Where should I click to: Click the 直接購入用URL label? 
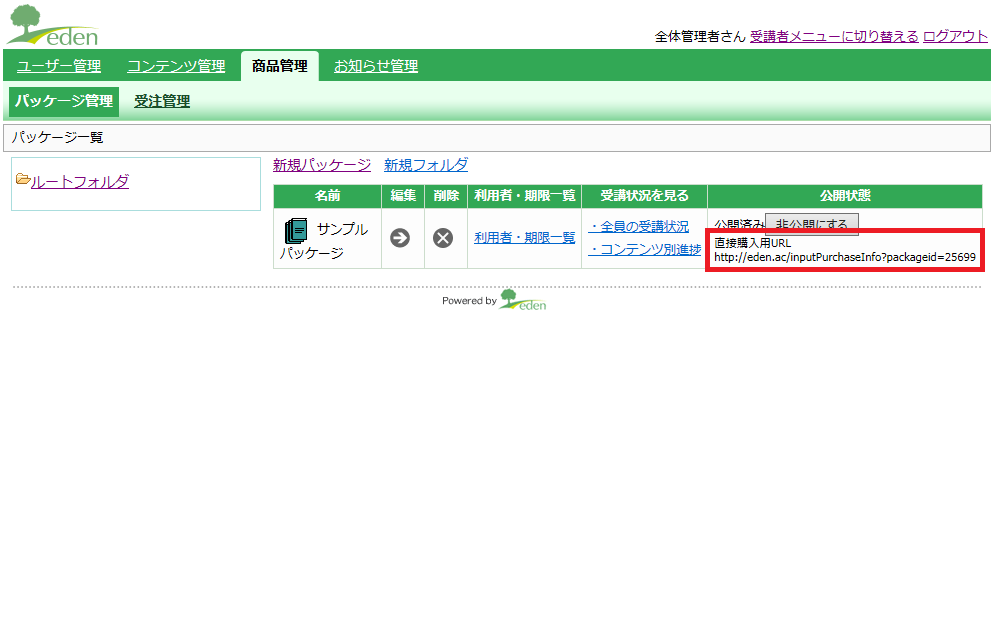(752, 243)
